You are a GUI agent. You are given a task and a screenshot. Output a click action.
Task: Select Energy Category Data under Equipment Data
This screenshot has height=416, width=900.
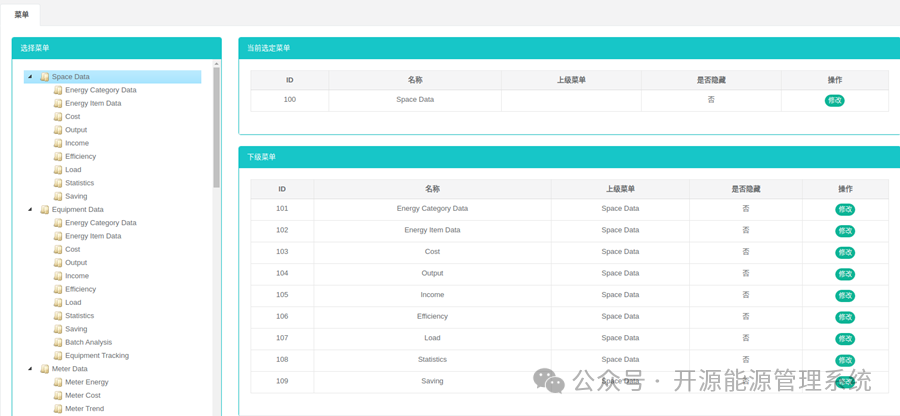point(100,223)
